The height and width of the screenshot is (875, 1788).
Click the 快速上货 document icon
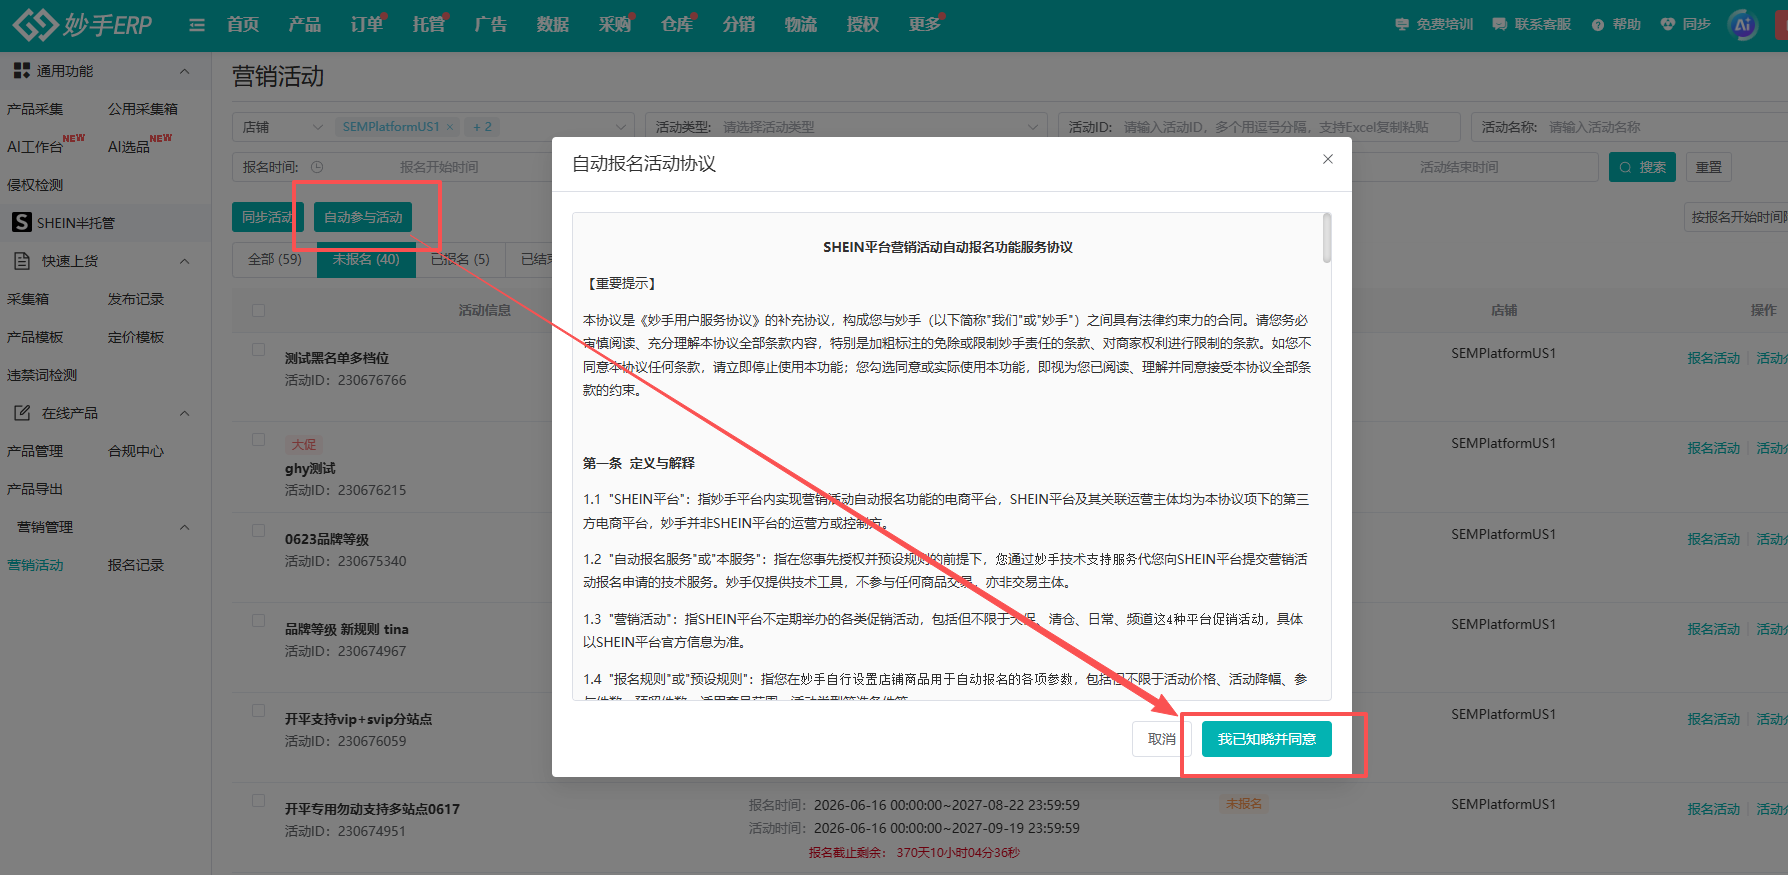tap(22, 261)
